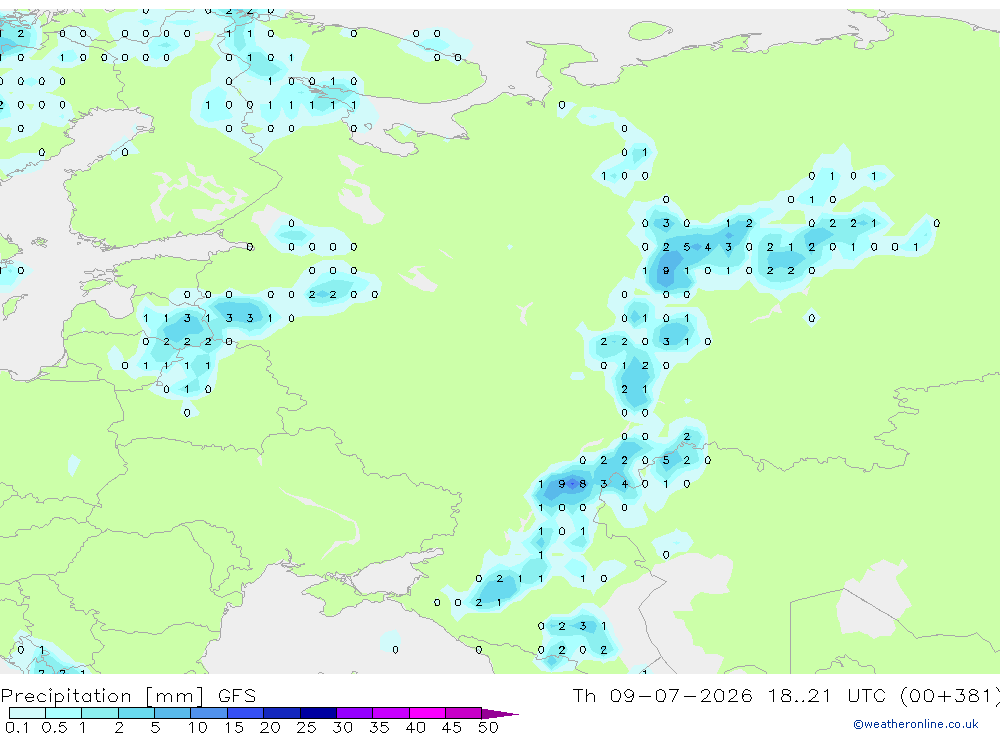The height and width of the screenshot is (733, 1000).
Task: Click the '0.1' legend scale label
Action: tap(17, 727)
